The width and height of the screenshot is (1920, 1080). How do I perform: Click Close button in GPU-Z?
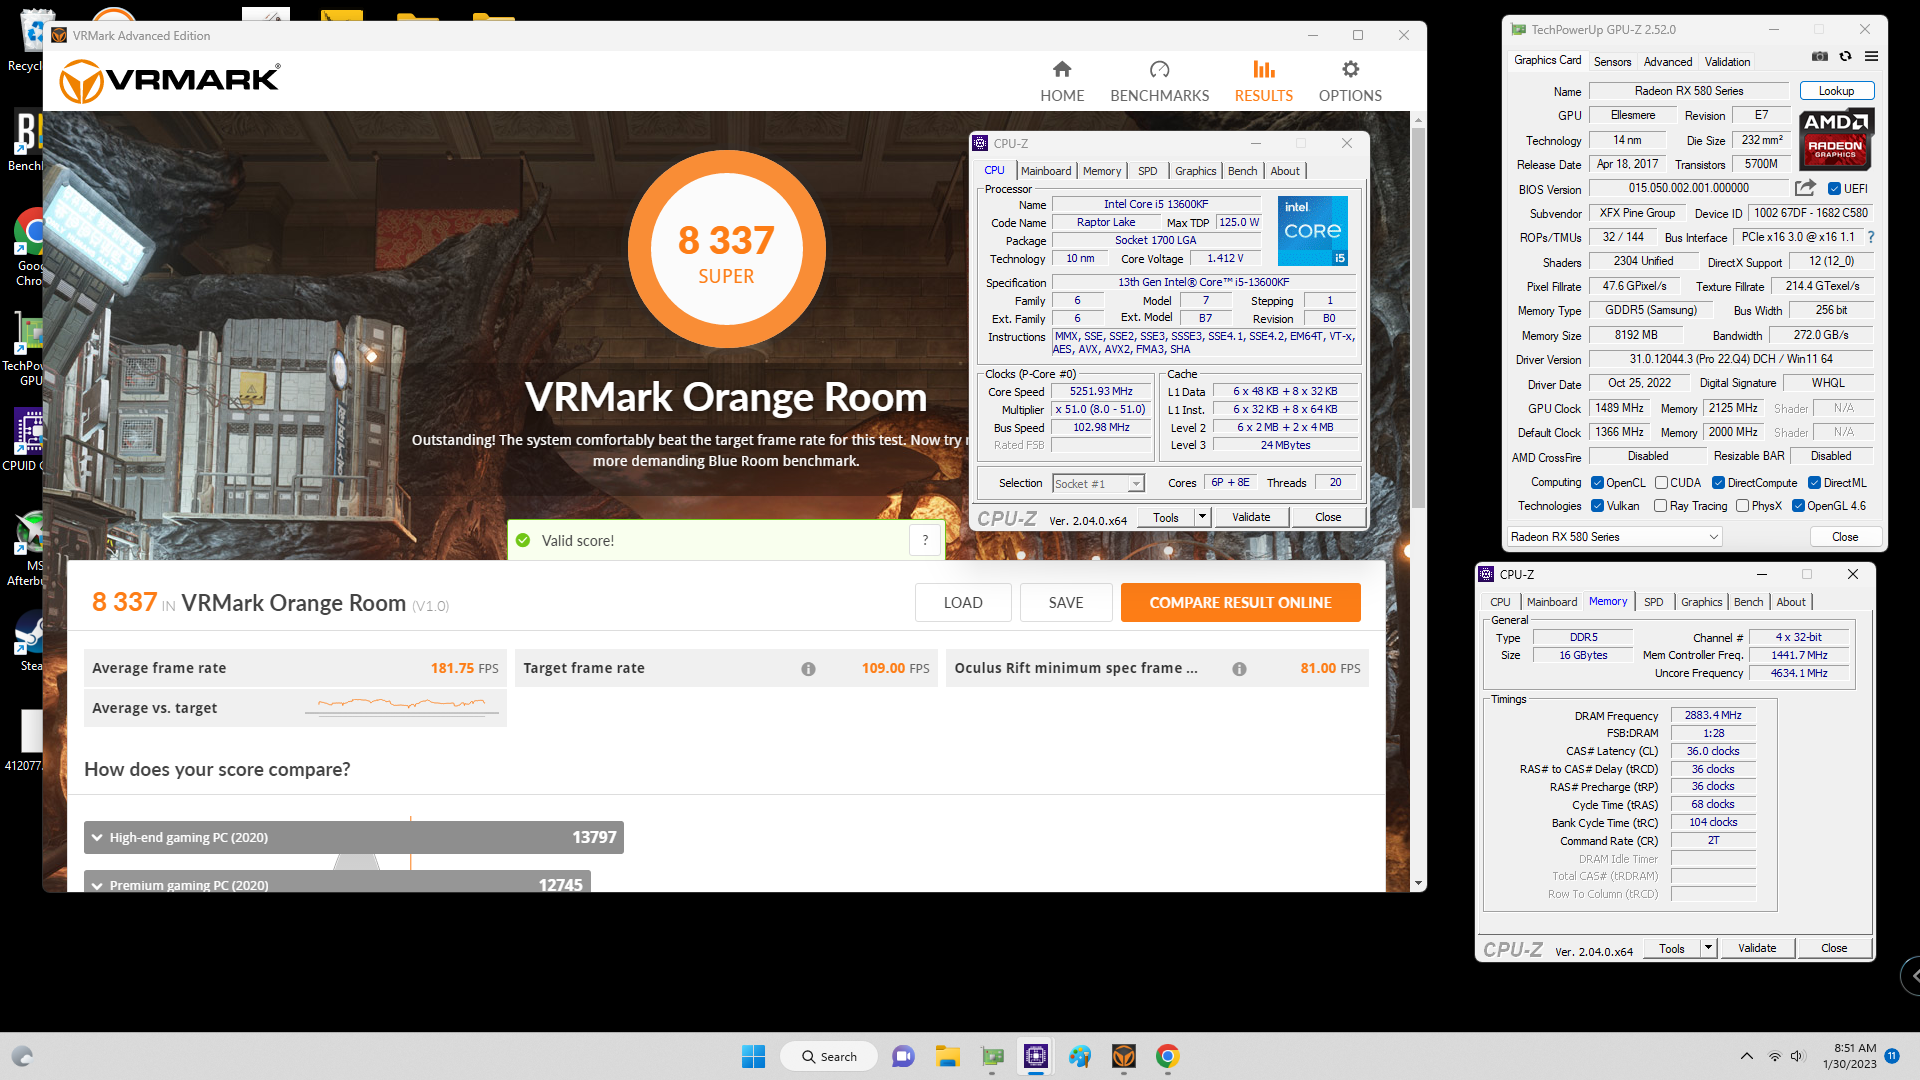[1845, 537]
